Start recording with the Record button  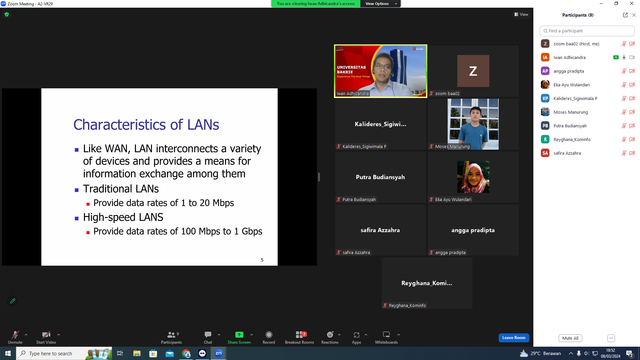point(269,337)
